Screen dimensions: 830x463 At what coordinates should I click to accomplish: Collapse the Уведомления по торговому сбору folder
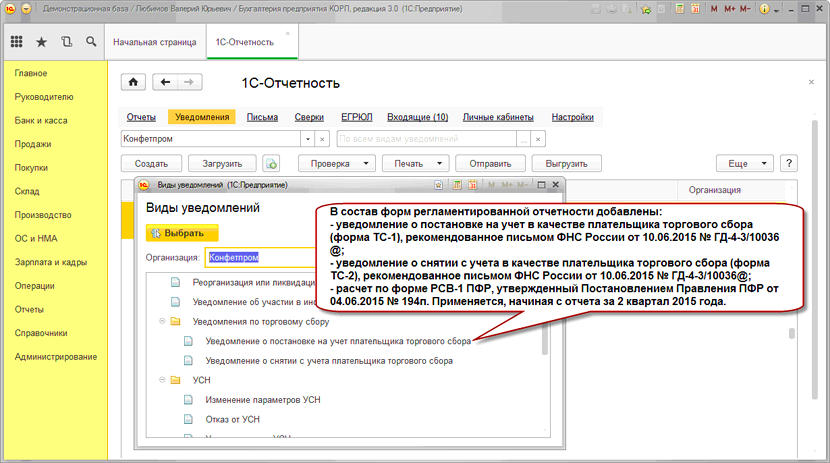point(163,322)
